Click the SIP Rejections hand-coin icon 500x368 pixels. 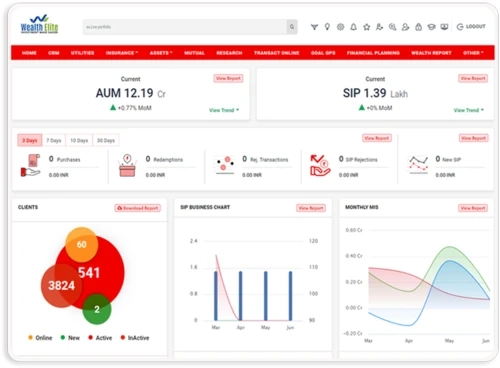coord(320,165)
